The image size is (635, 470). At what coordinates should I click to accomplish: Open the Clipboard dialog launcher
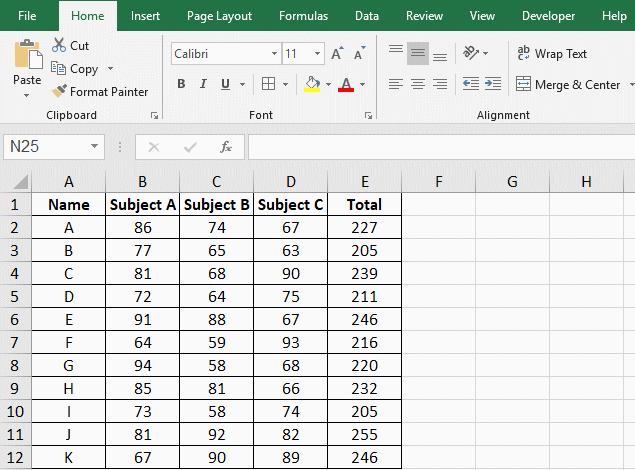pyautogui.click(x=154, y=116)
